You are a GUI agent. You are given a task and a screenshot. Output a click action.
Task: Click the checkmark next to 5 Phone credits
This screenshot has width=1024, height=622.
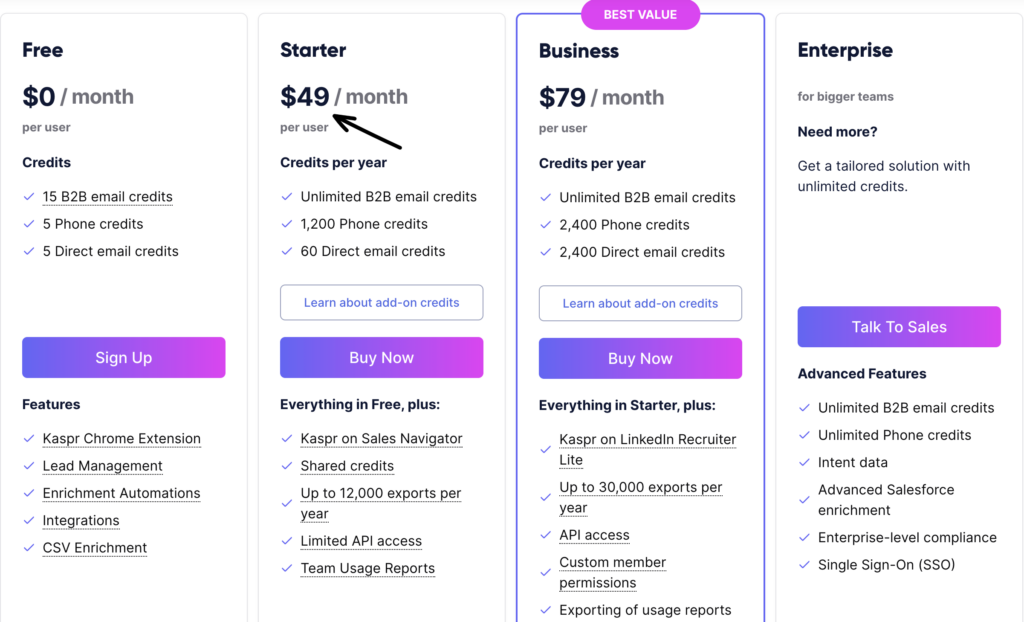click(x=30, y=224)
